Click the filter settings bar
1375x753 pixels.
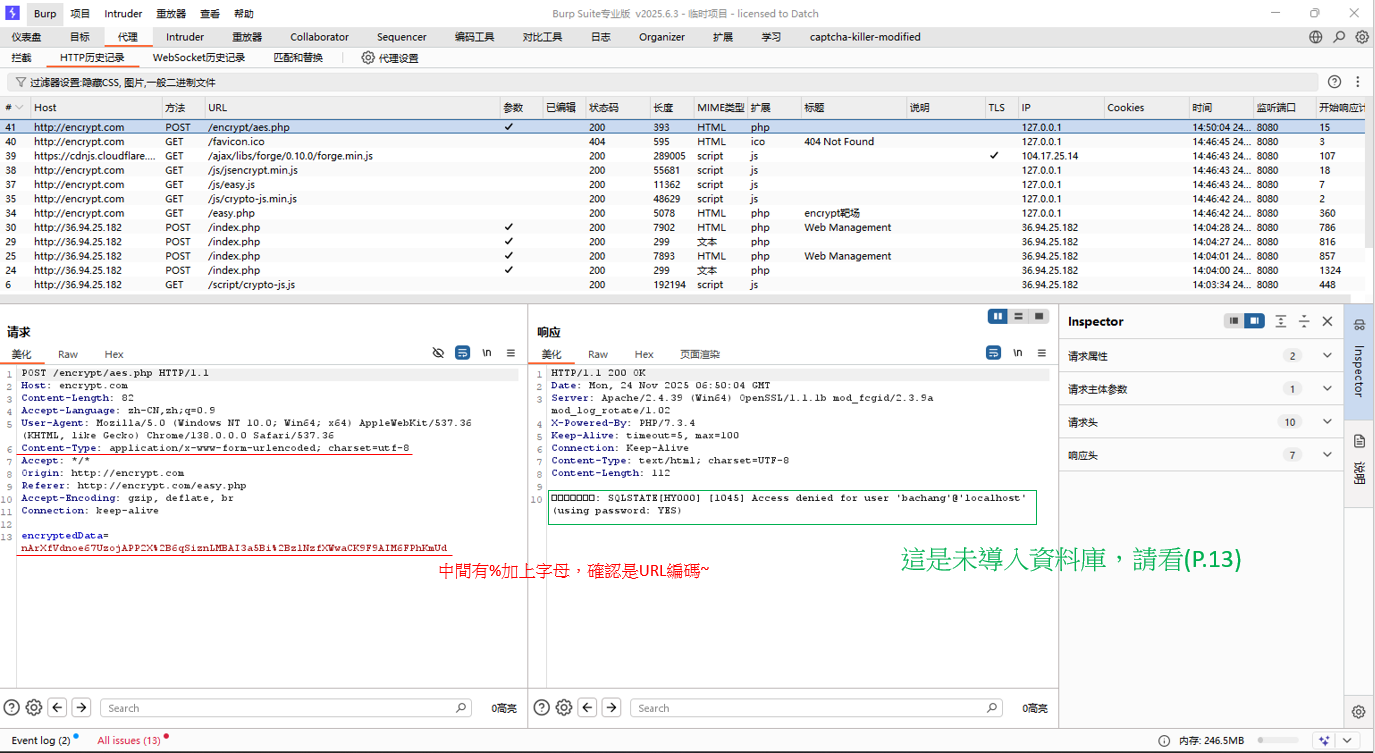662,82
